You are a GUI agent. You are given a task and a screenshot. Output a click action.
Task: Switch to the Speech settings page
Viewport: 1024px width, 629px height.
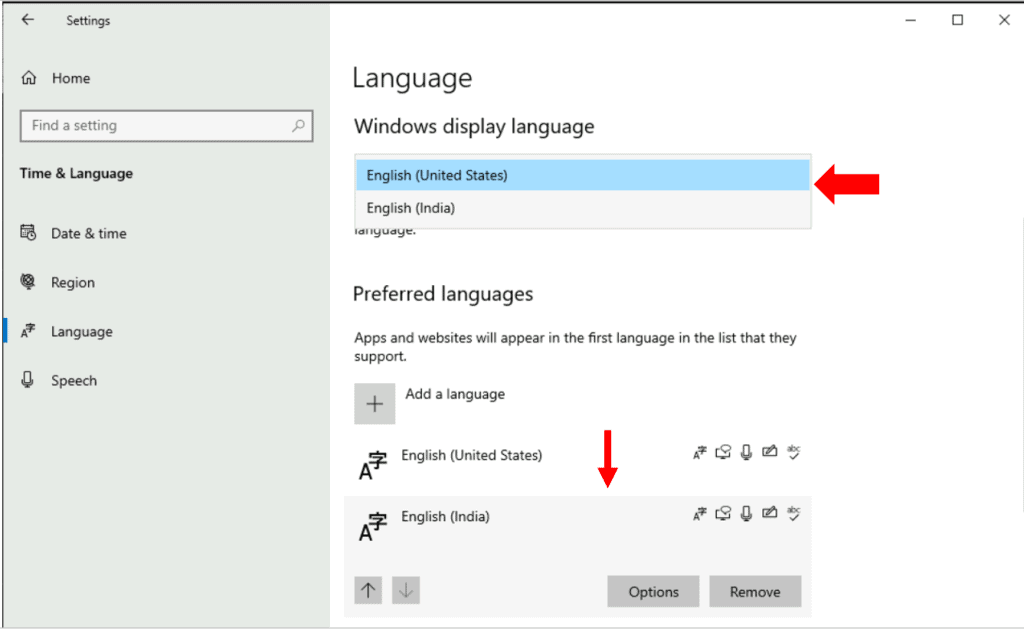click(x=73, y=381)
